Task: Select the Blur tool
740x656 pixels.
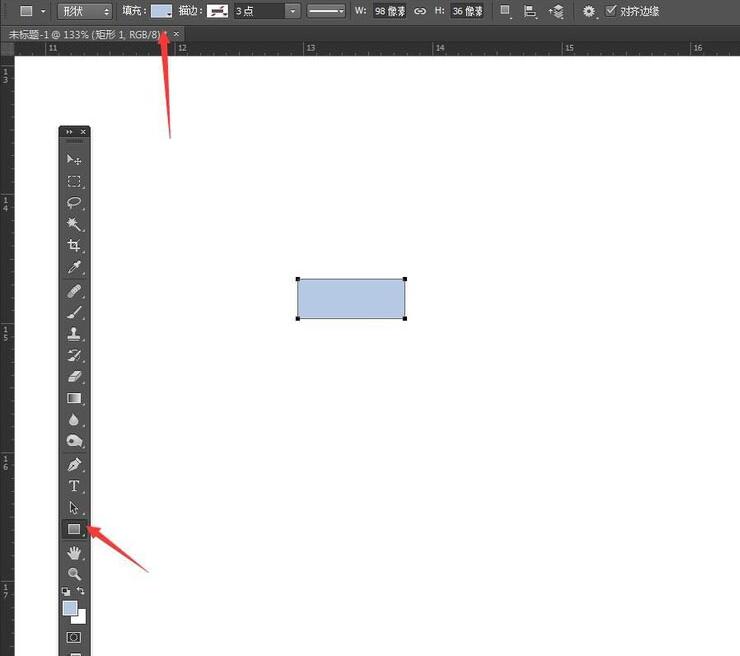Action: tap(74, 420)
